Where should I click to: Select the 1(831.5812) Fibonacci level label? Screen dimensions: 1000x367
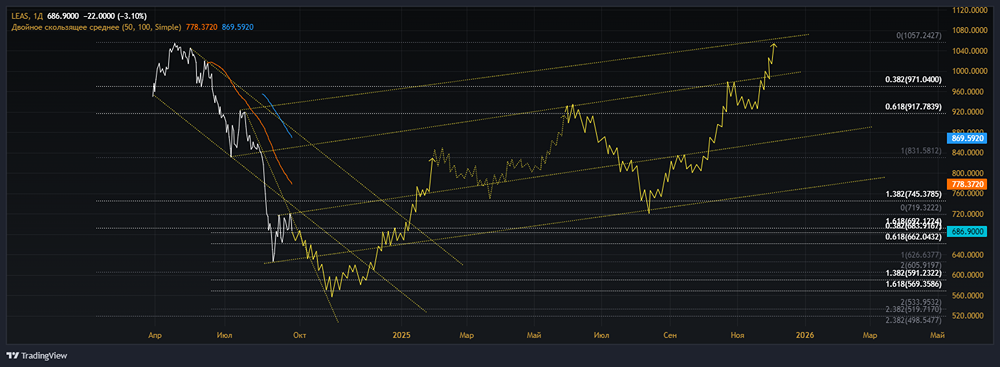point(921,151)
